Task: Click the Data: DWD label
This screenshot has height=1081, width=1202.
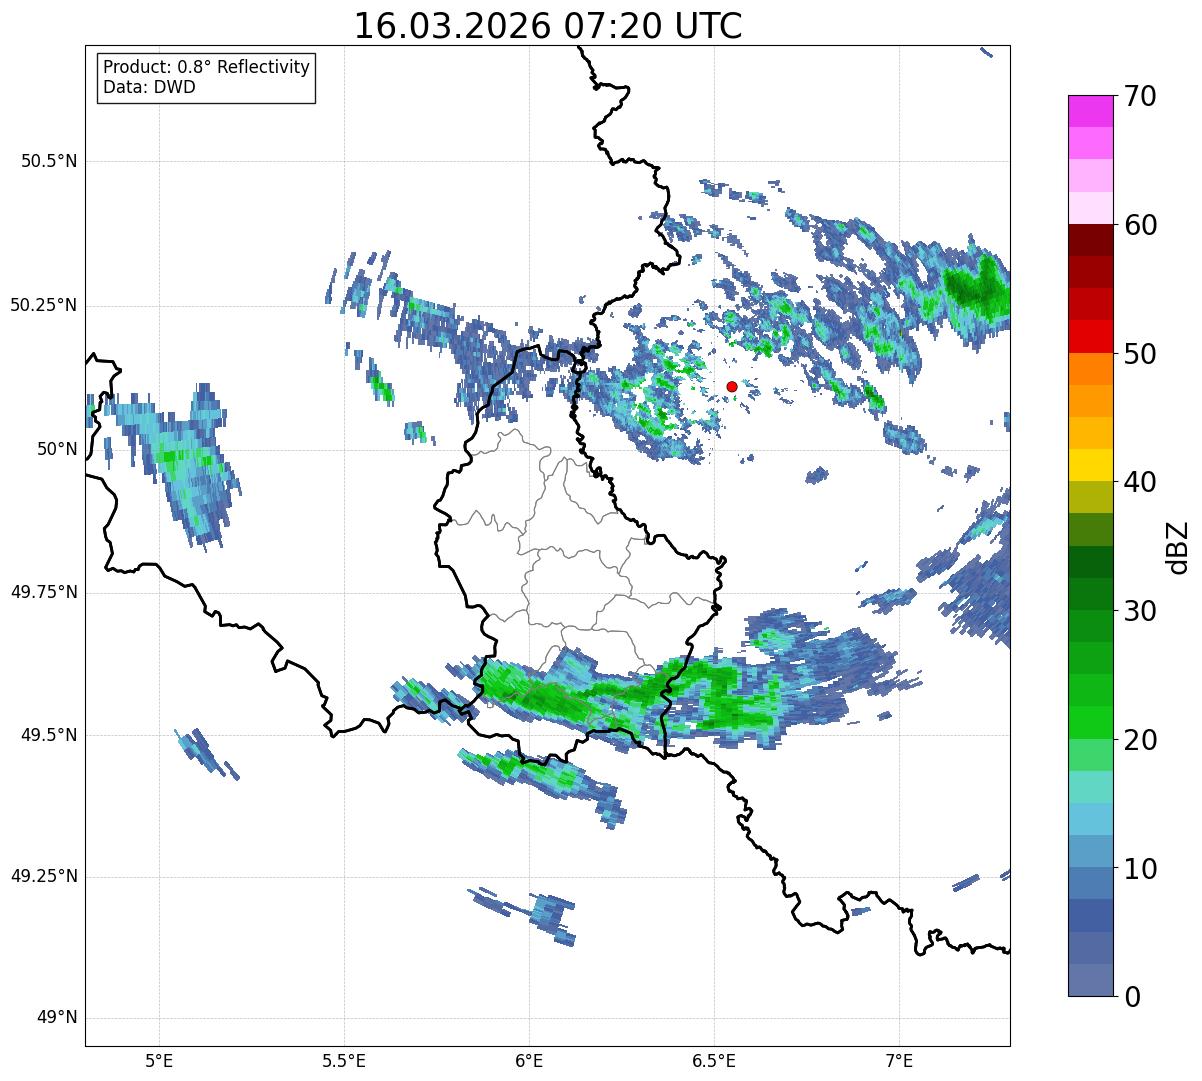Action: pos(149,87)
